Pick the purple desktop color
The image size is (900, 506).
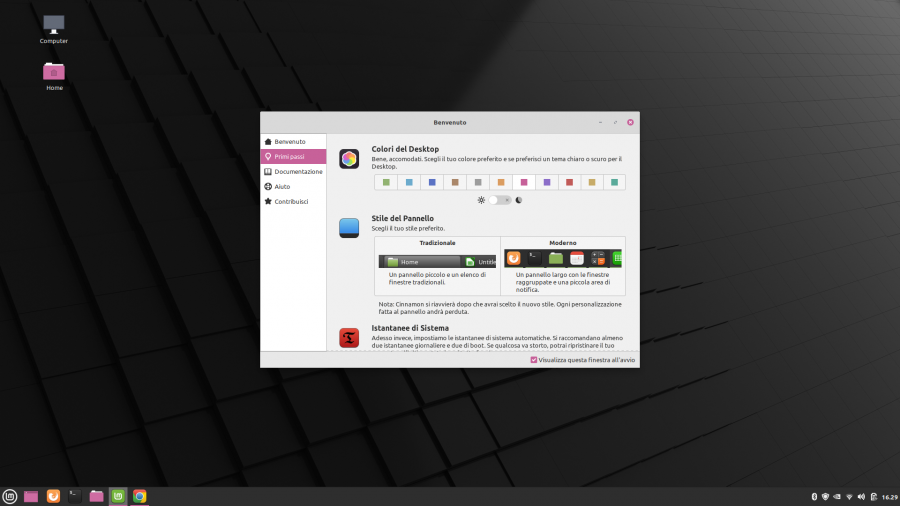point(547,182)
